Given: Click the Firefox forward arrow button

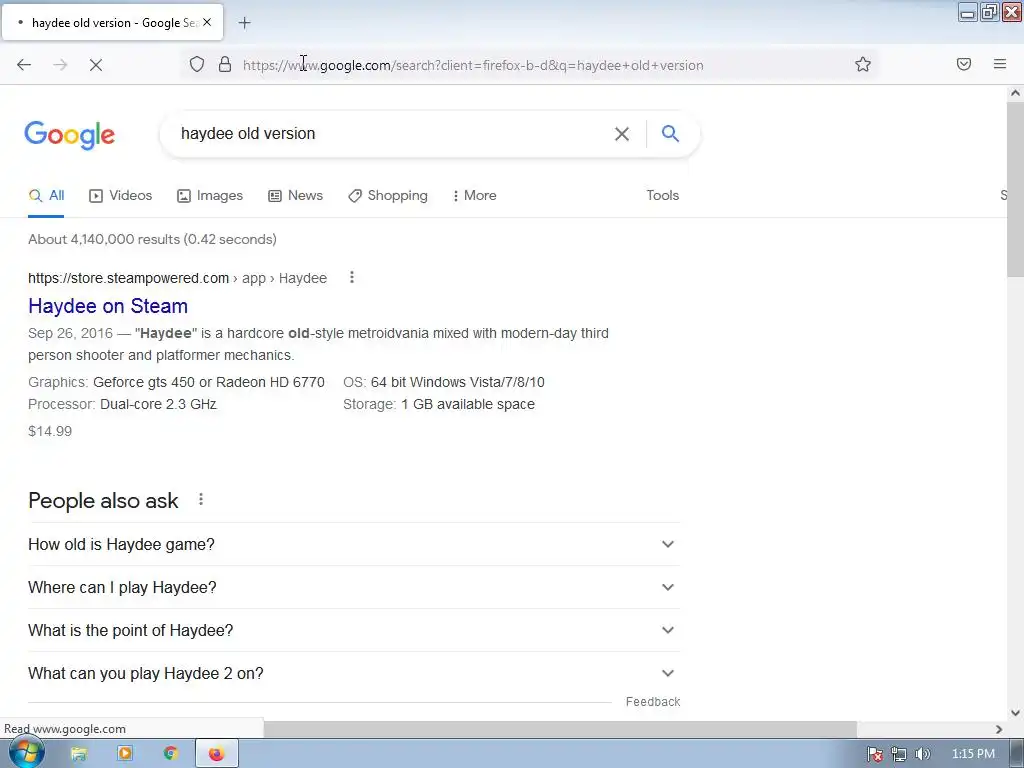Looking at the screenshot, I should tap(60, 65).
